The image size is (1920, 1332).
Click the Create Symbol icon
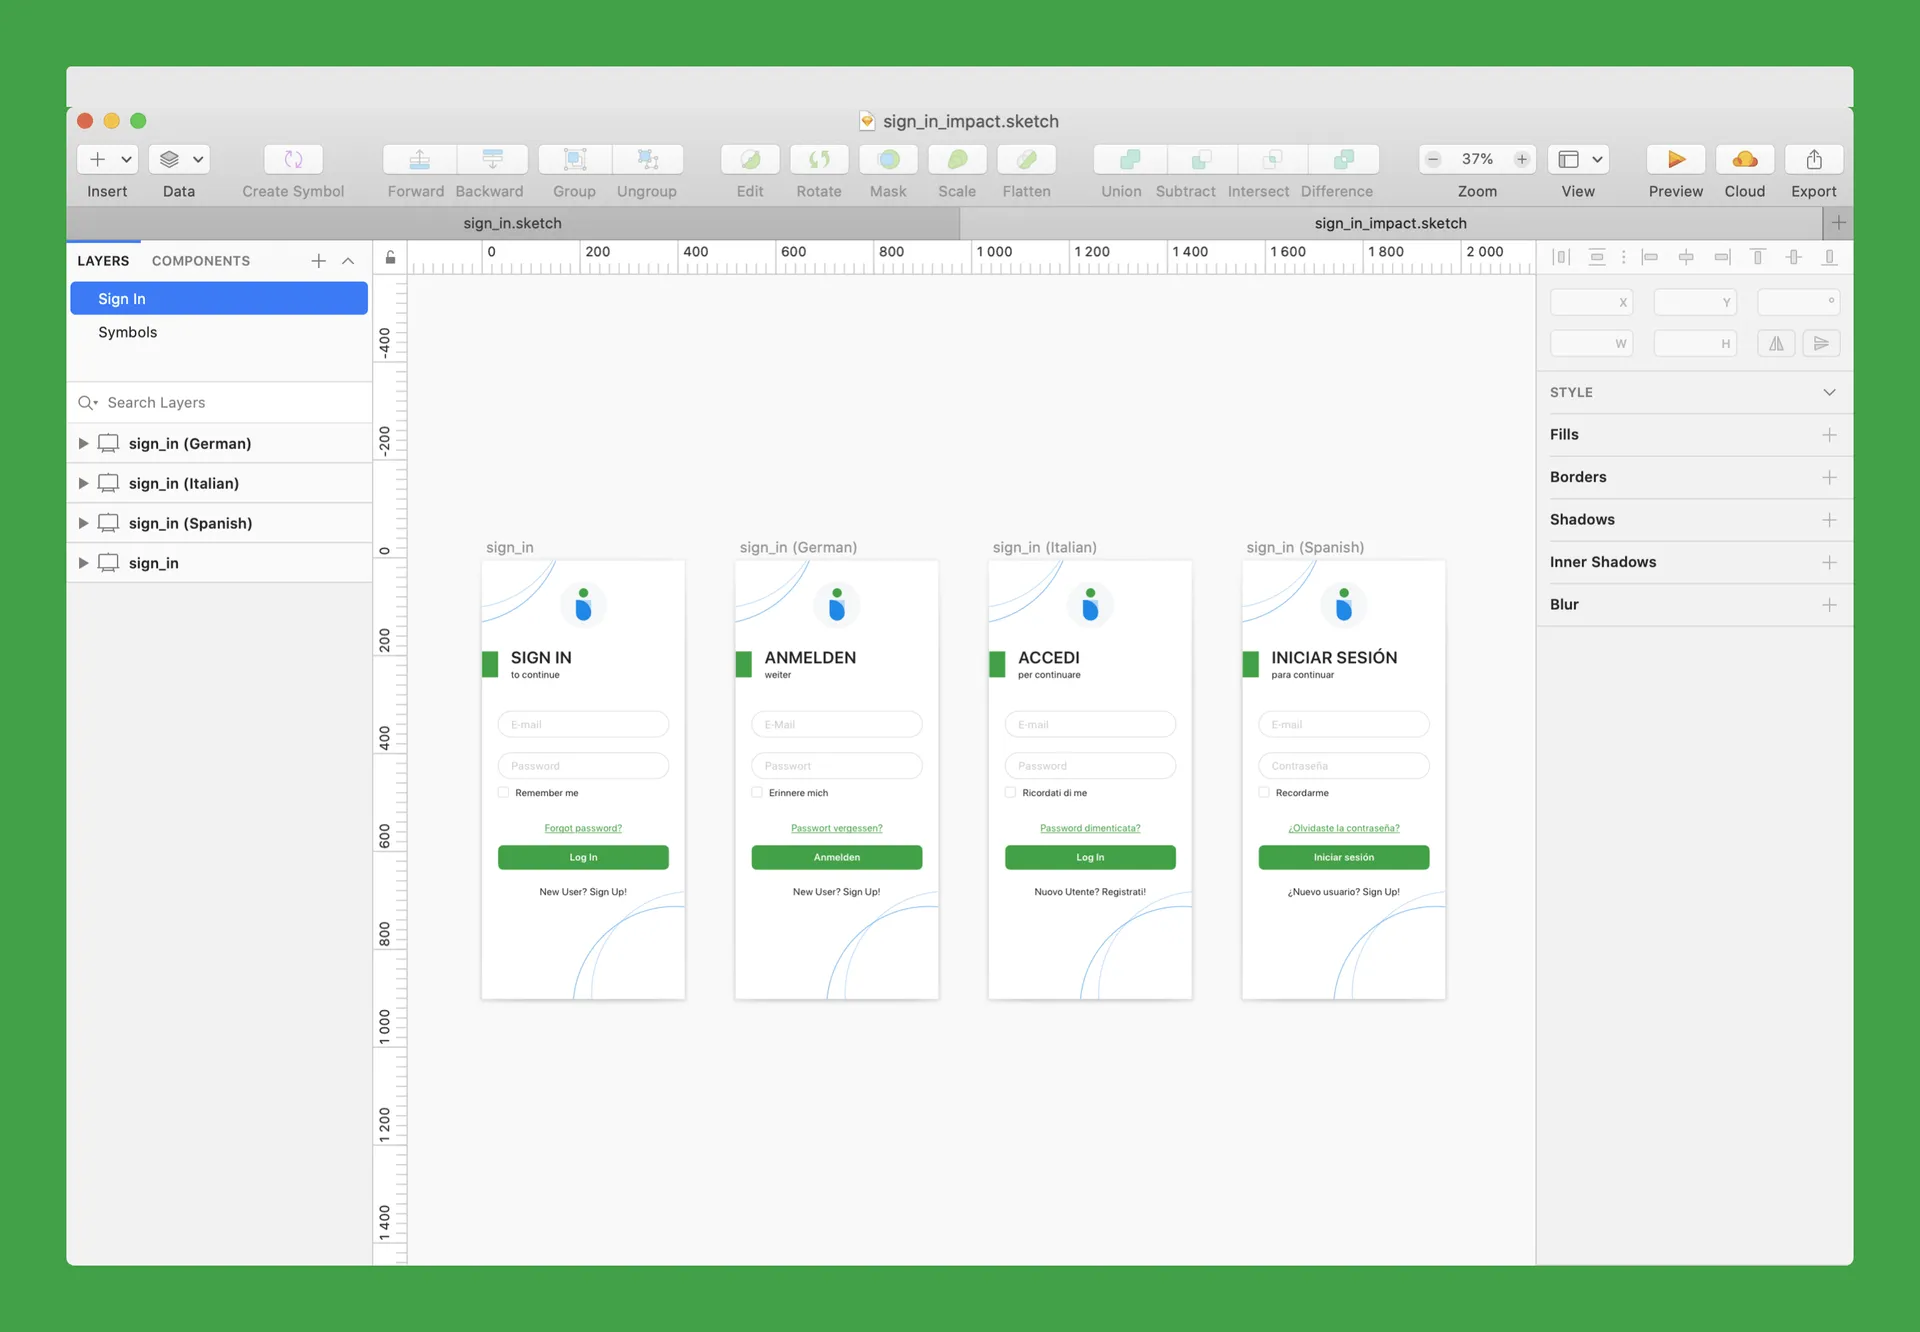[x=293, y=159]
